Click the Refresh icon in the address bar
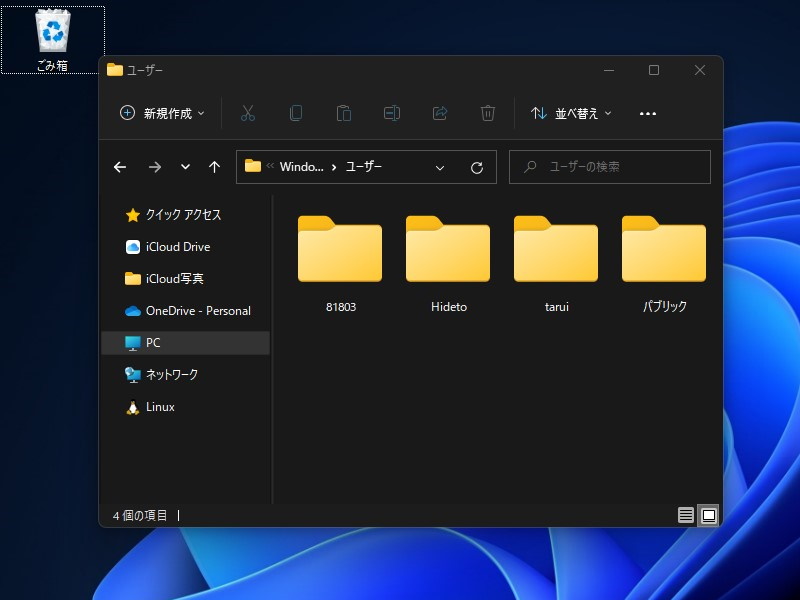The width and height of the screenshot is (800, 600). pos(475,167)
